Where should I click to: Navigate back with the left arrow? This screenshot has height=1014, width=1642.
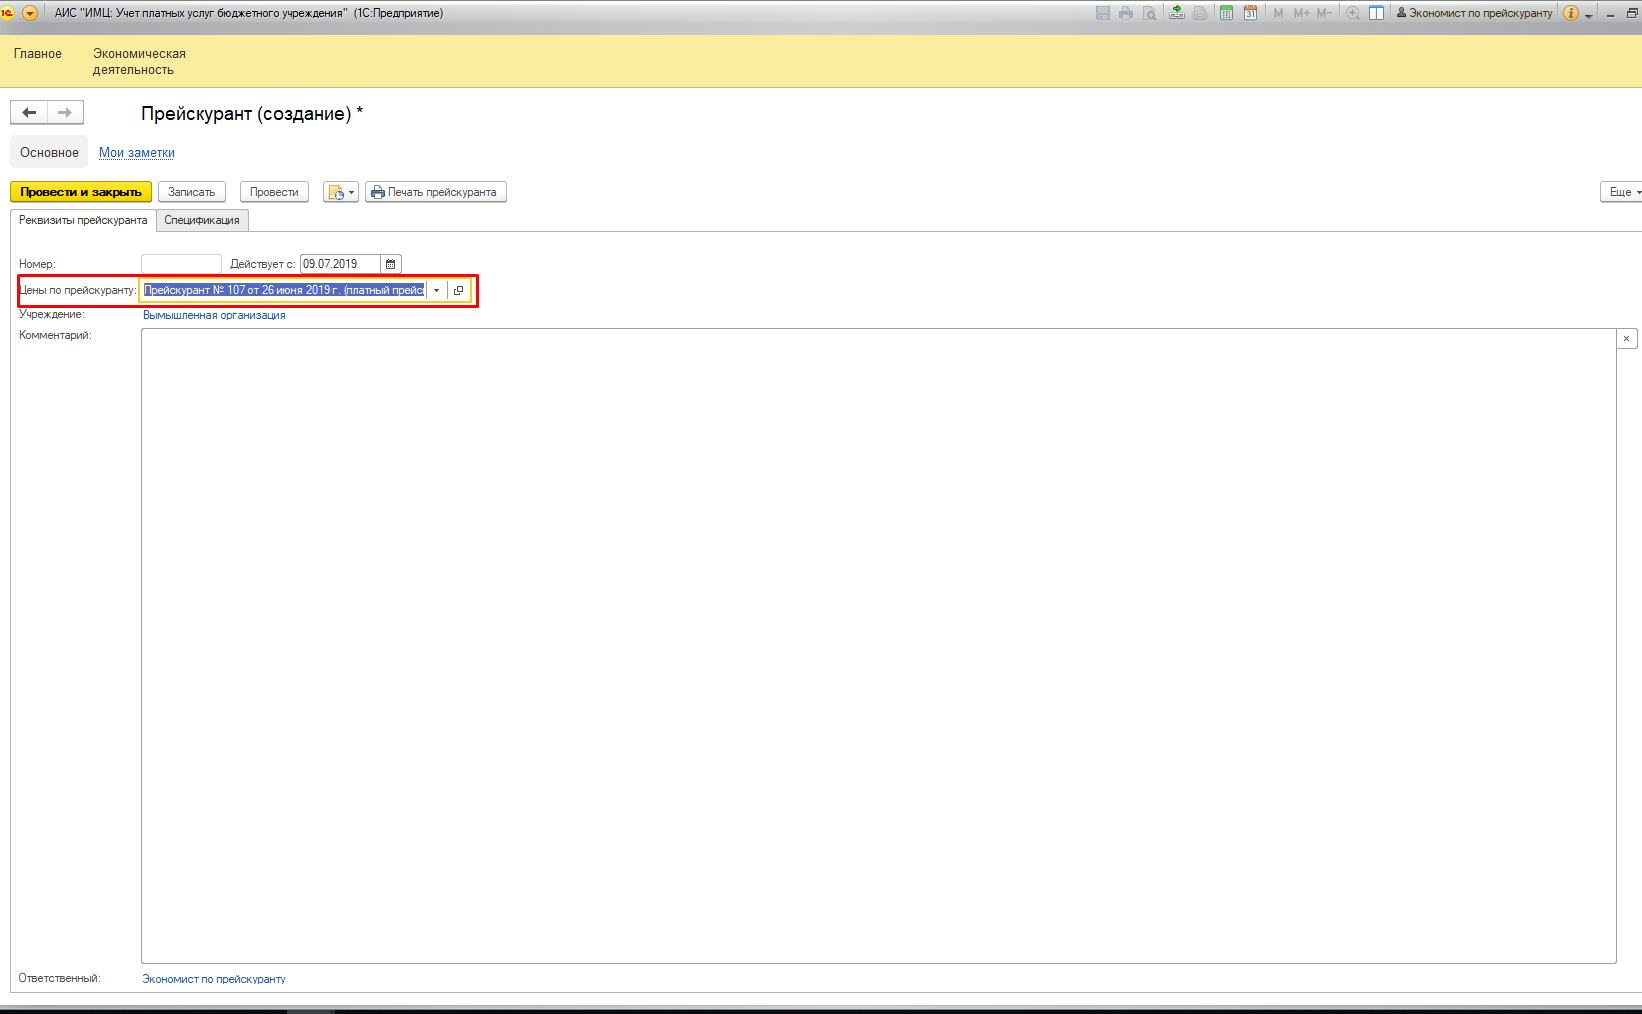click(x=29, y=113)
